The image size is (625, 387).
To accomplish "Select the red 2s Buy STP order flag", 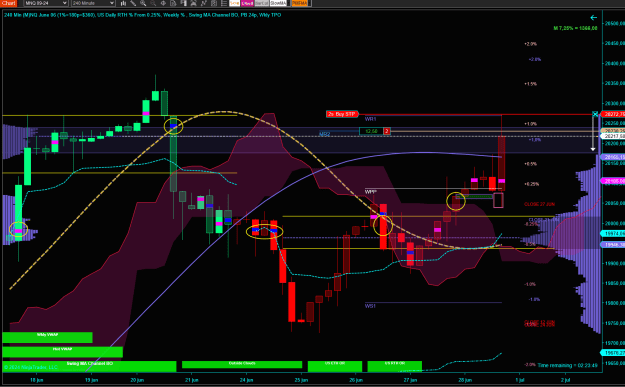I will (x=342, y=114).
